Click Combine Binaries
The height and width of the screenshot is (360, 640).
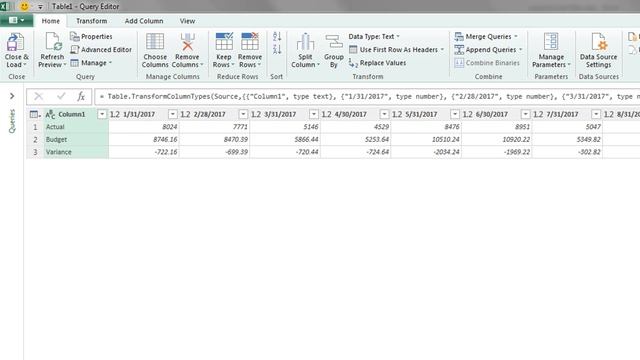click(487, 63)
